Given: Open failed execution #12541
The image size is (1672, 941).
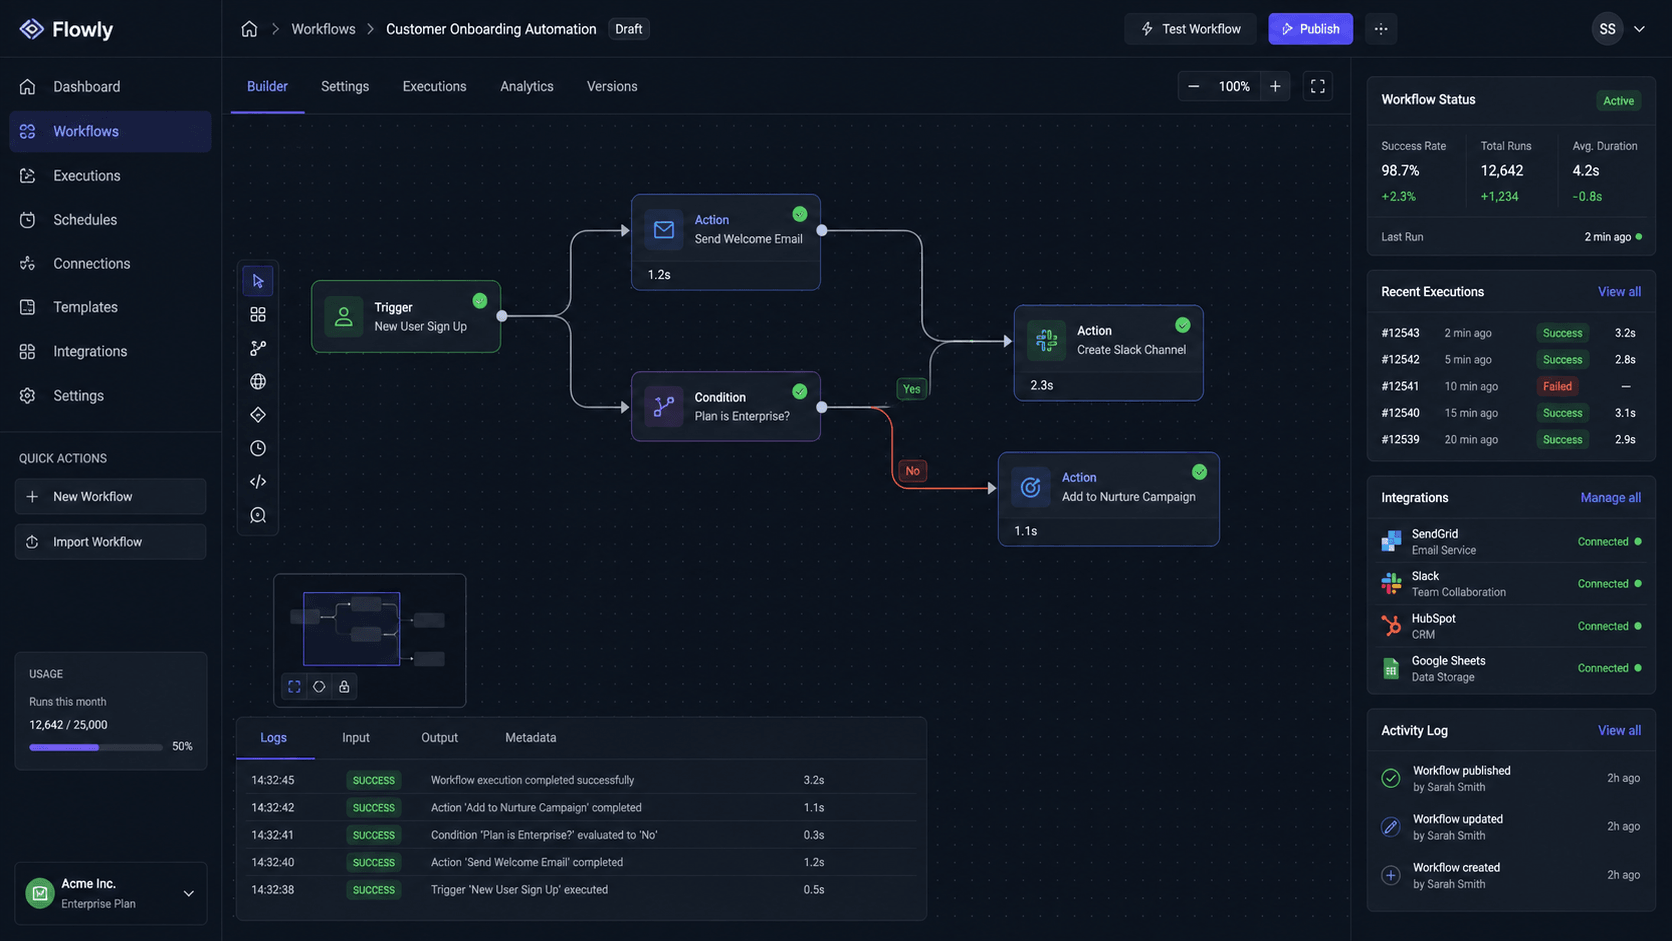Looking at the screenshot, I should click(x=1511, y=386).
